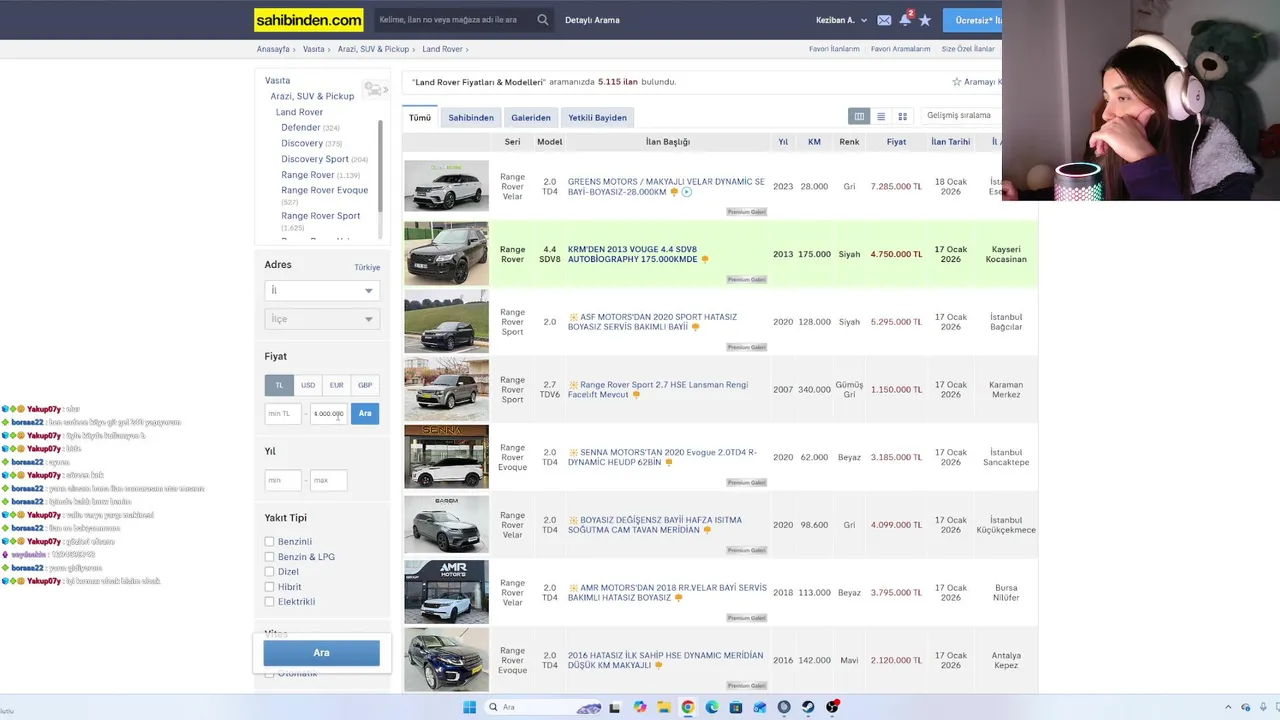Check the Benzin & LPG option
1280x720 pixels.
coord(269,557)
